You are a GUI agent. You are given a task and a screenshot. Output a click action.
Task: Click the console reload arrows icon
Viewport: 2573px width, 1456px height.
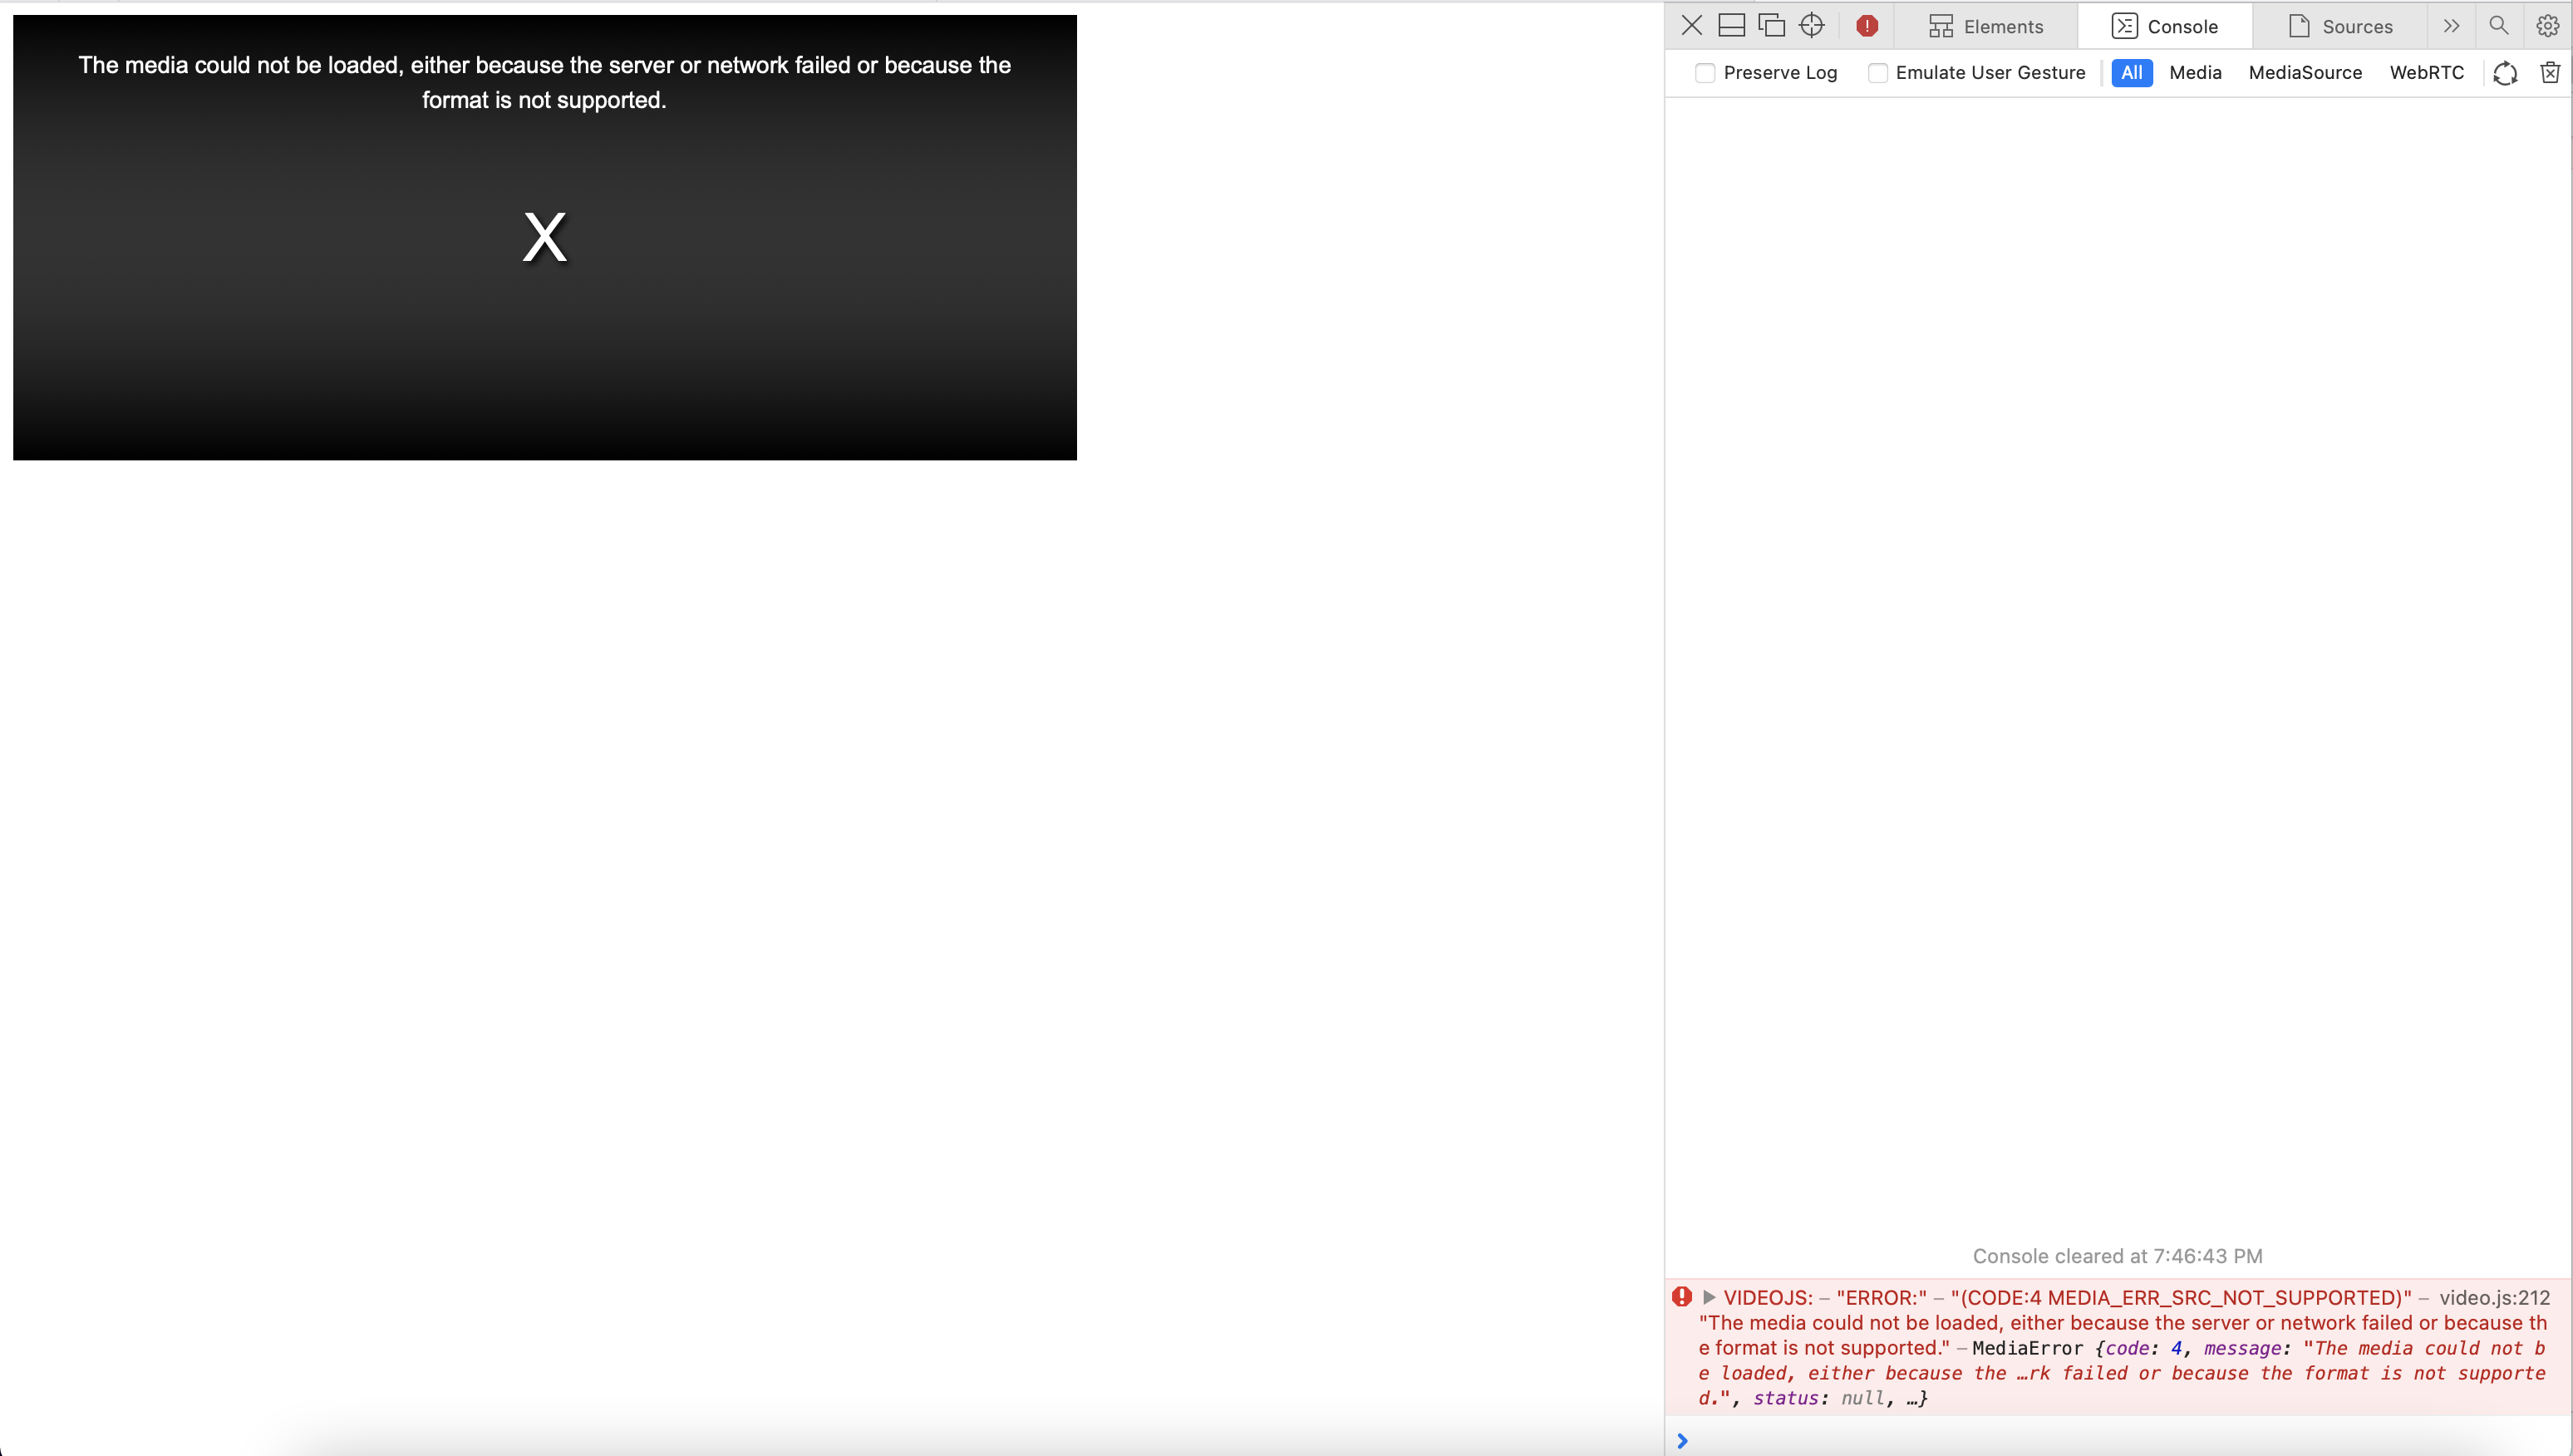point(2505,72)
